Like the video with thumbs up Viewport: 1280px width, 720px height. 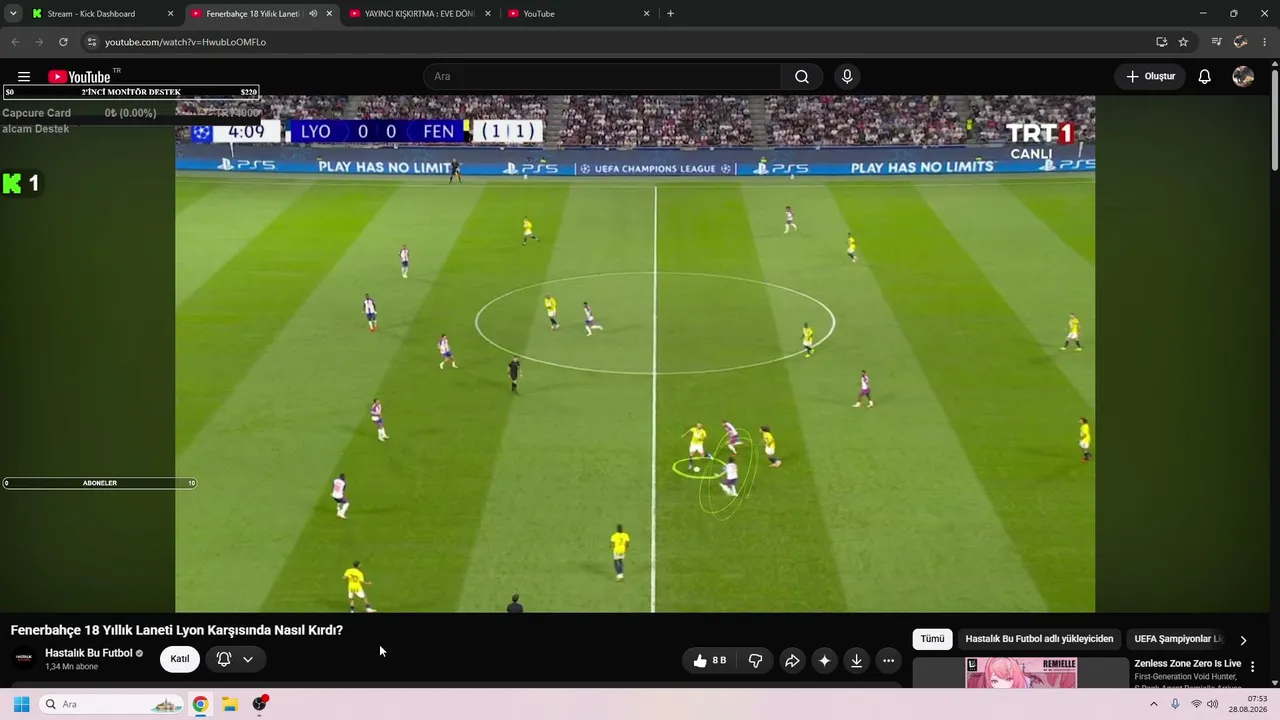(710, 660)
